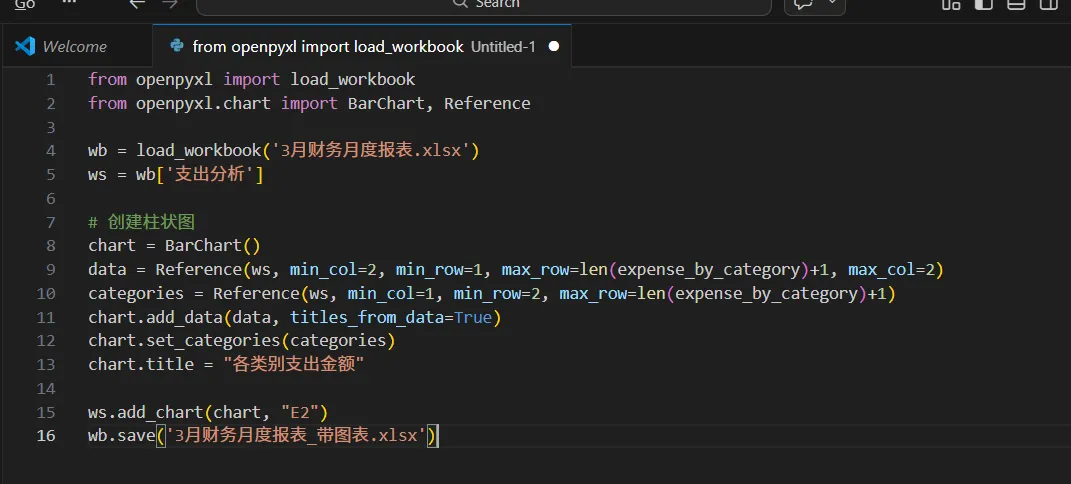Click the VS Code logo on Welcome tab
The height and width of the screenshot is (484, 1071).
click(x=25, y=46)
